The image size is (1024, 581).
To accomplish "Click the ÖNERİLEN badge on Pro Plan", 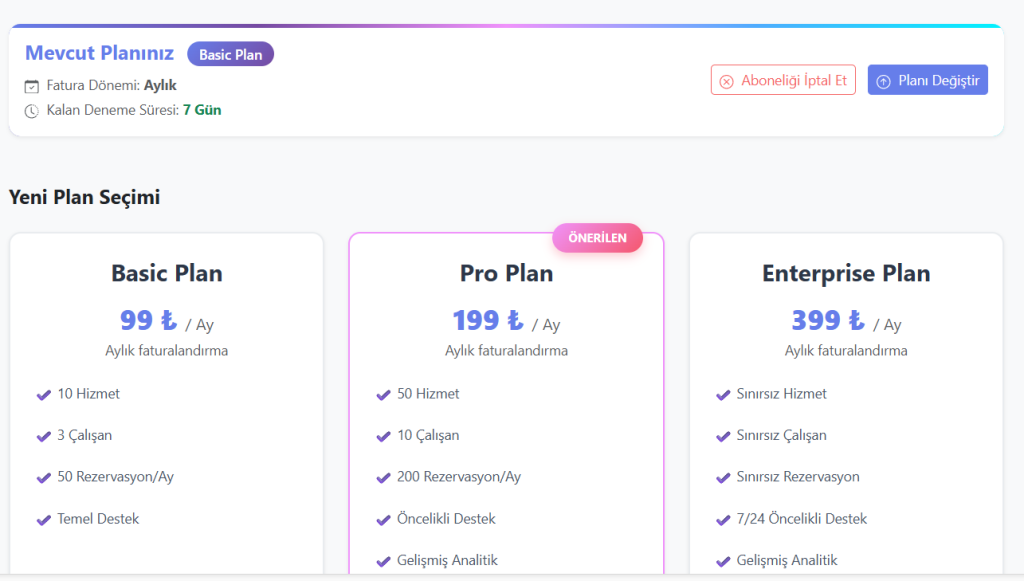I will pyautogui.click(x=597, y=238).
